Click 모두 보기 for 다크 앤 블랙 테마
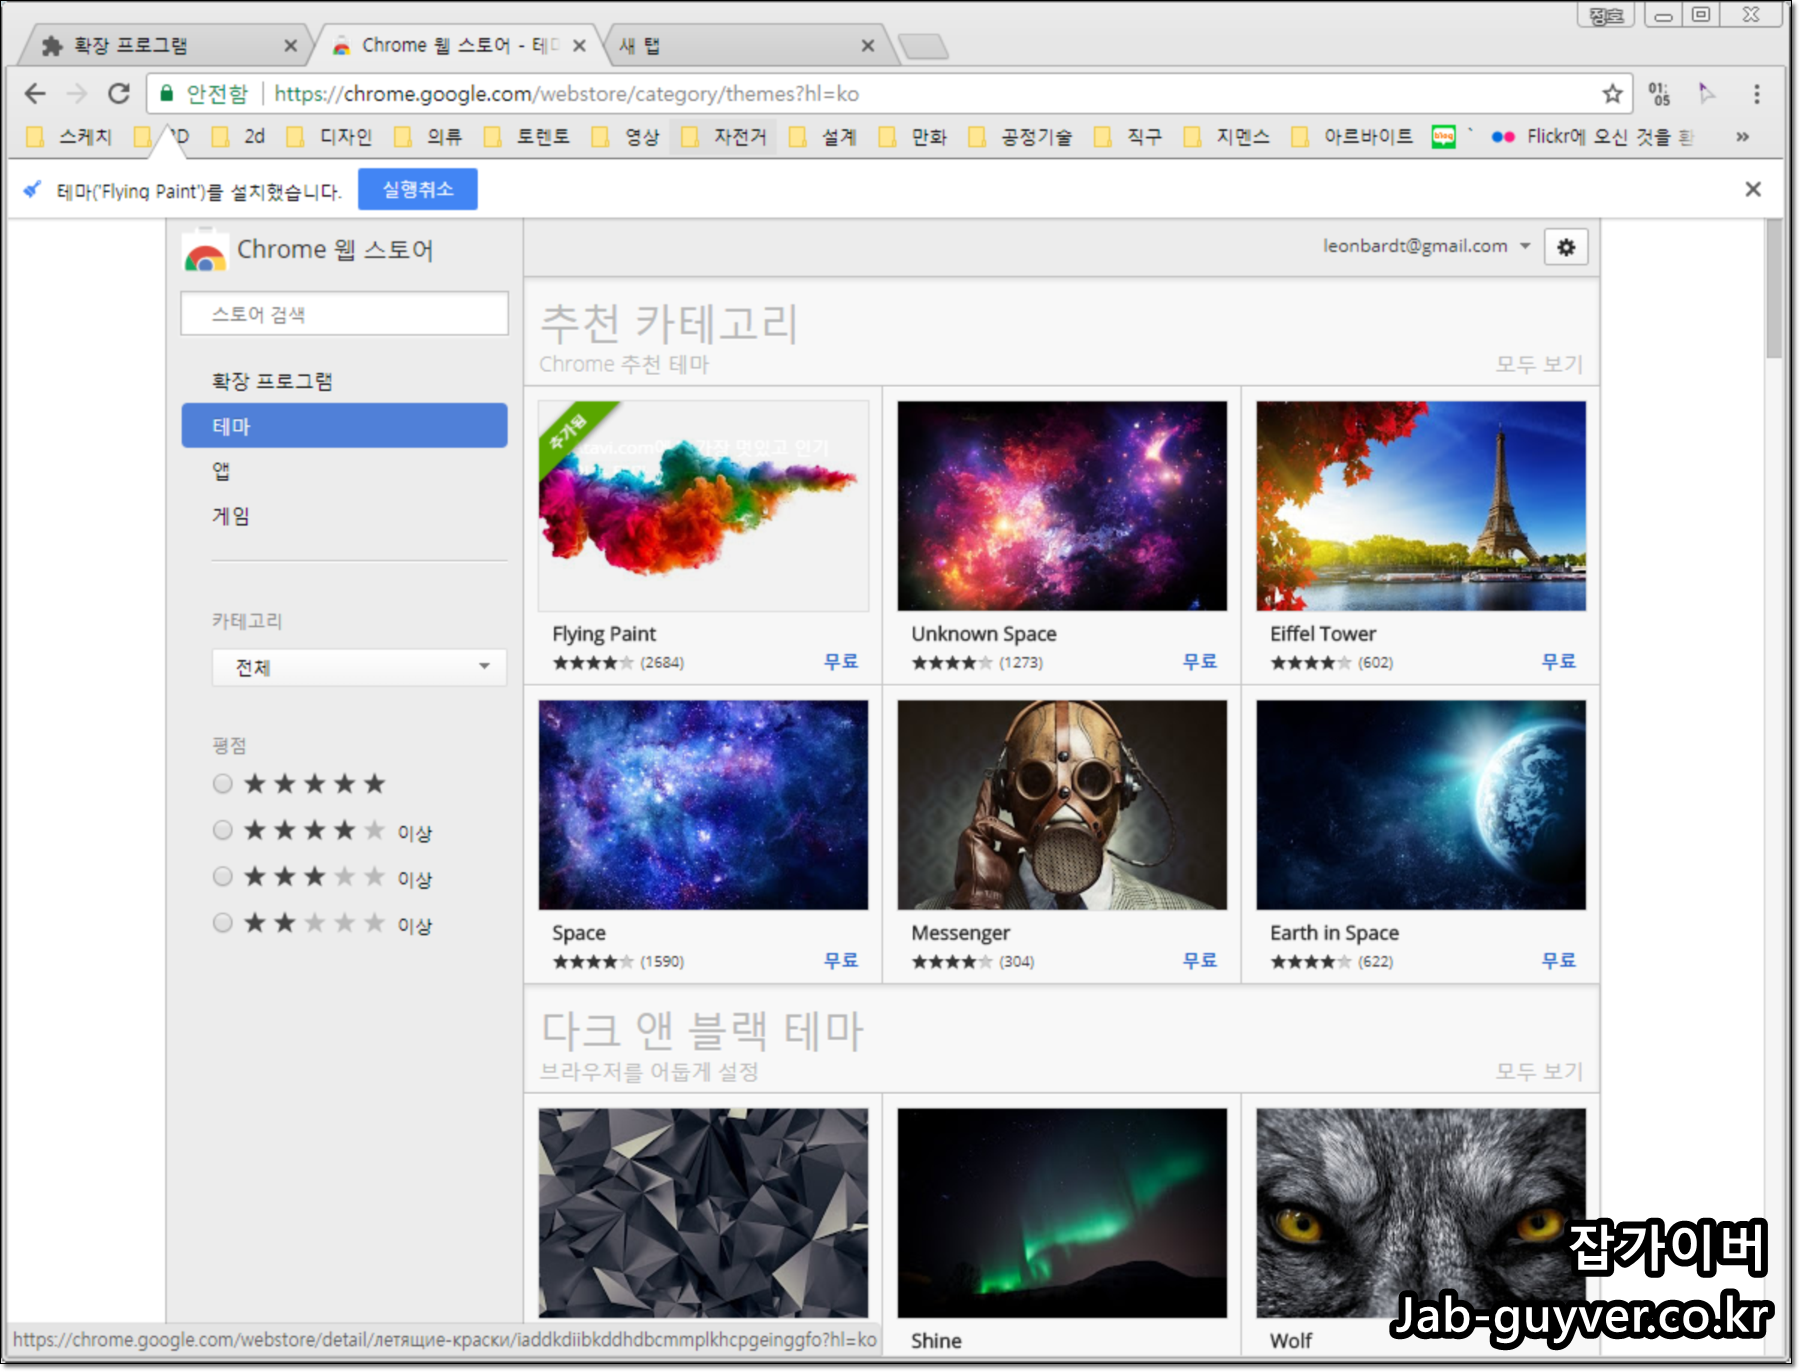The height and width of the screenshot is (1372, 1800). click(1538, 1071)
